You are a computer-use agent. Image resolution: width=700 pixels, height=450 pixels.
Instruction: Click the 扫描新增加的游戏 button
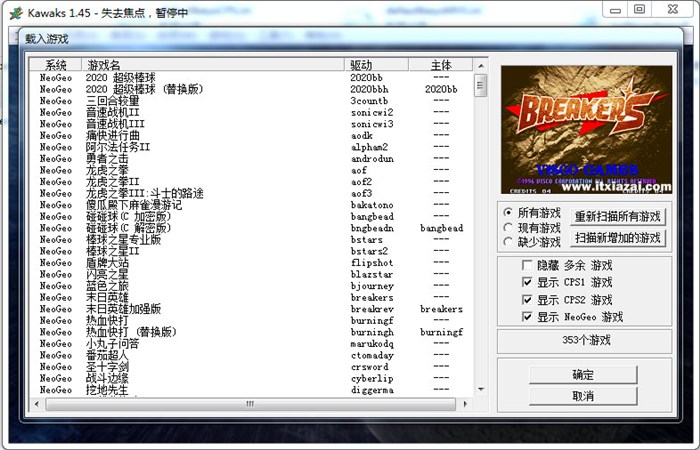618,238
